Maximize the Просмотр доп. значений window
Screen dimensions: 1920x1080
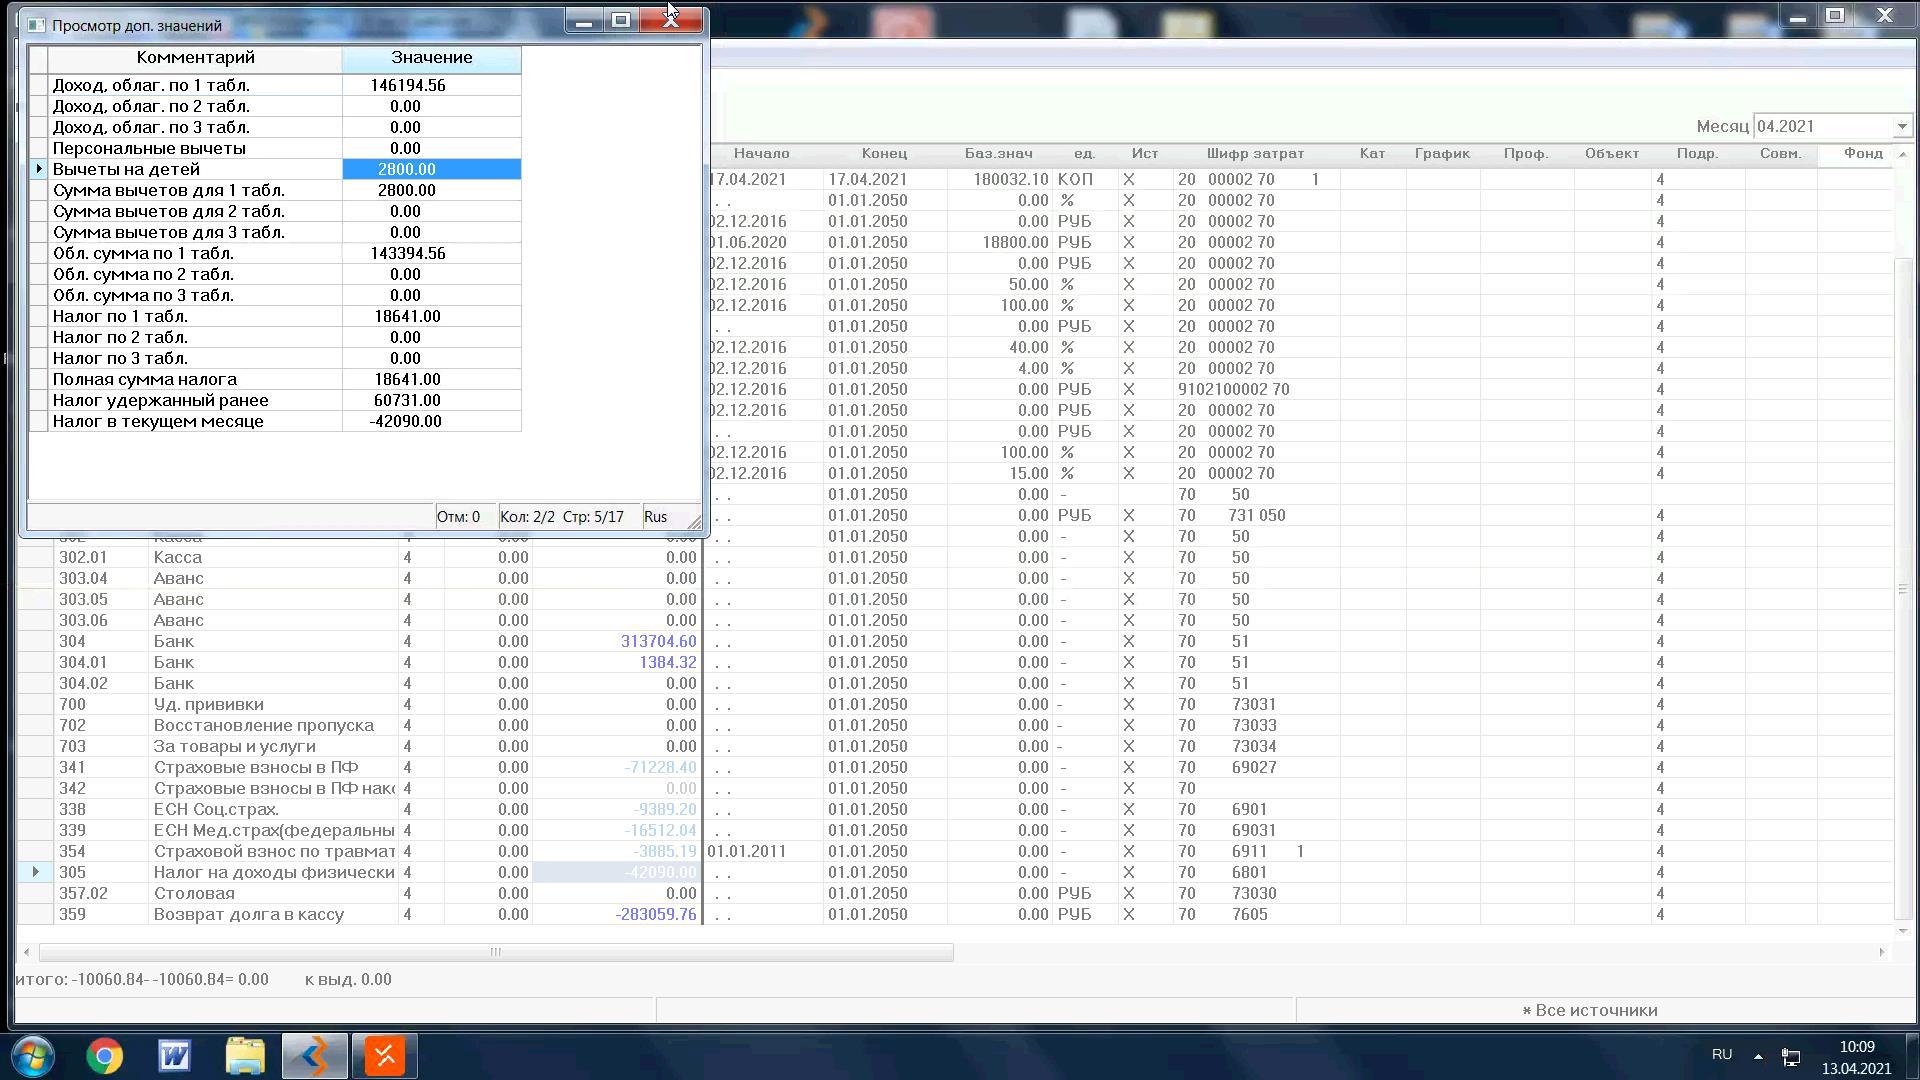coord(621,19)
